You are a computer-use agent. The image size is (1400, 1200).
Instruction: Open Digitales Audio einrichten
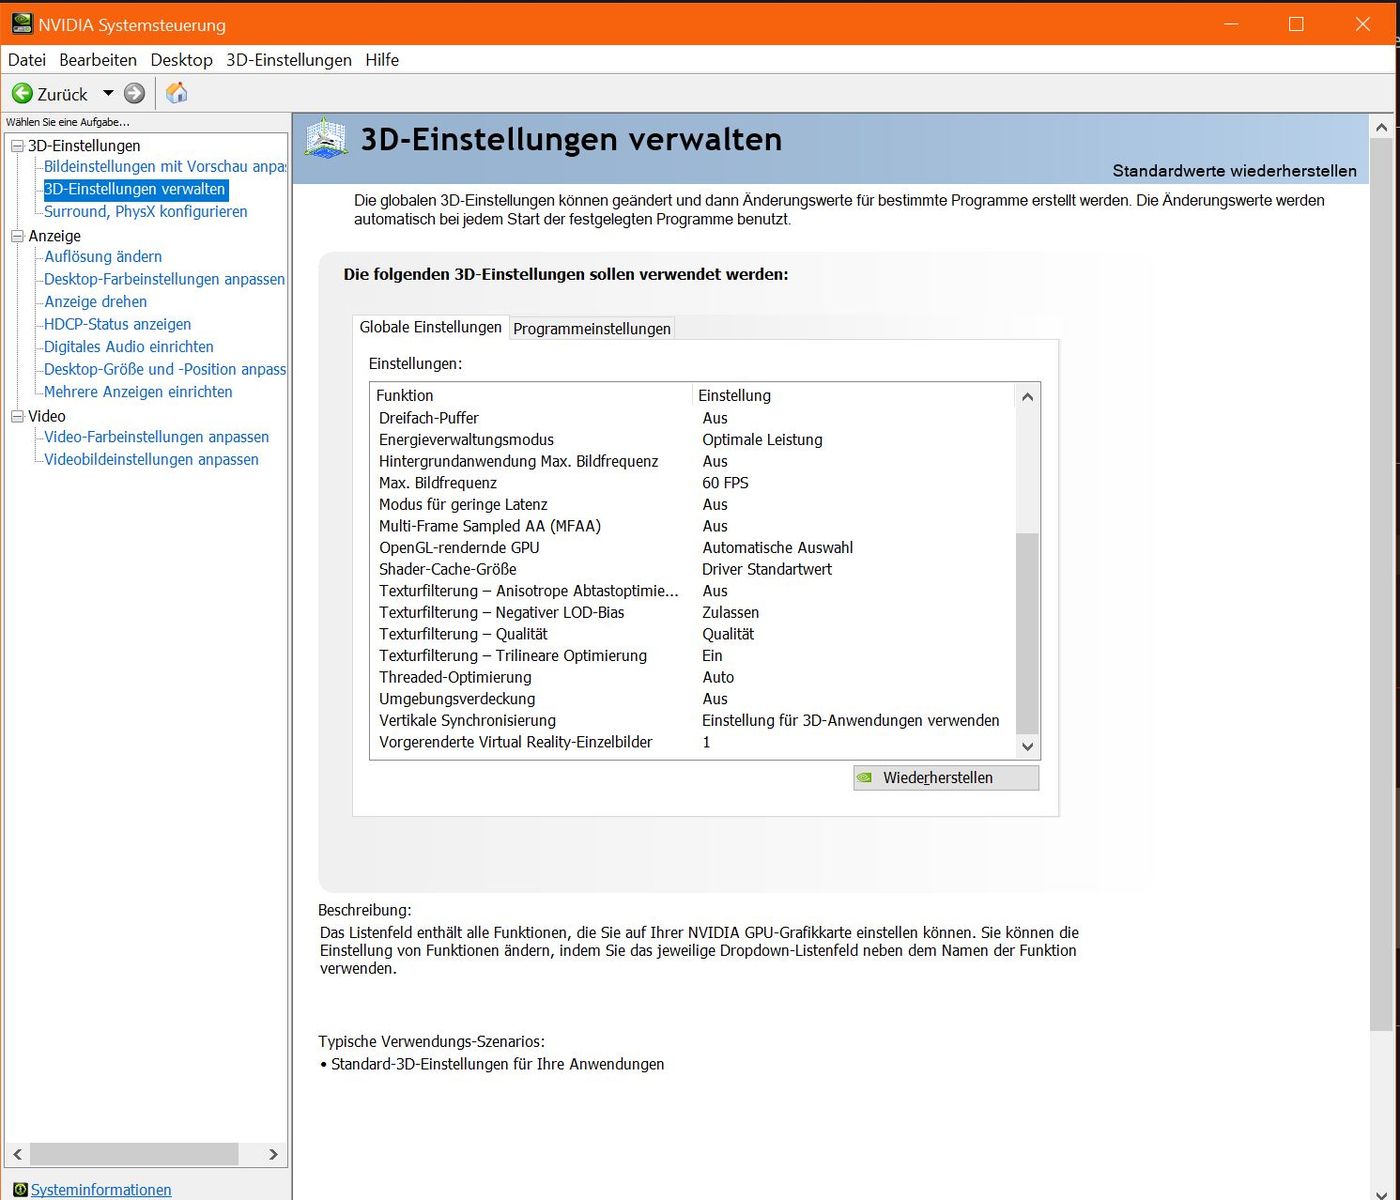[x=129, y=347]
